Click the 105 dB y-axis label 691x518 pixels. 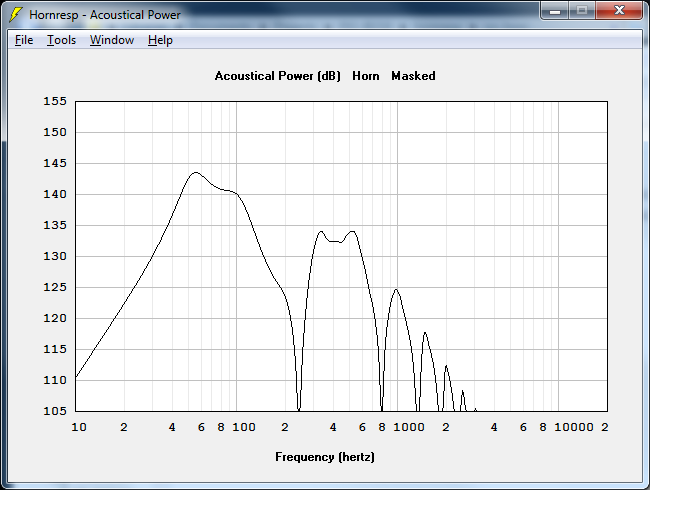tap(55, 411)
